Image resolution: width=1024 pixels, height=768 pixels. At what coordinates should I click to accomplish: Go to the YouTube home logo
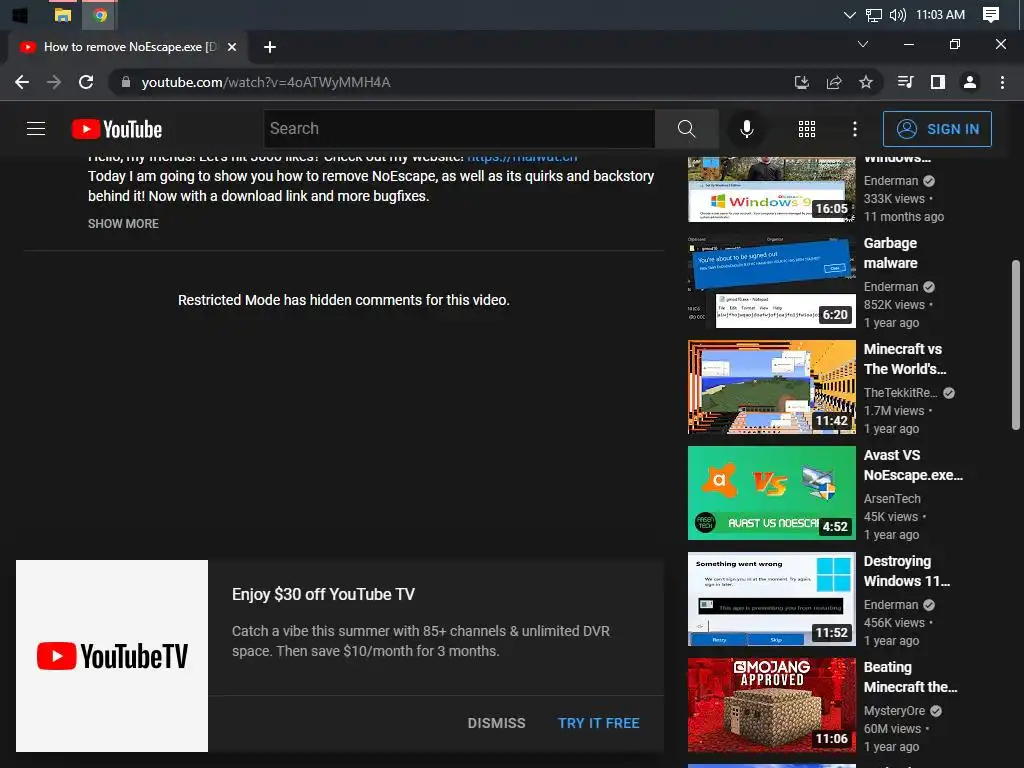click(117, 129)
